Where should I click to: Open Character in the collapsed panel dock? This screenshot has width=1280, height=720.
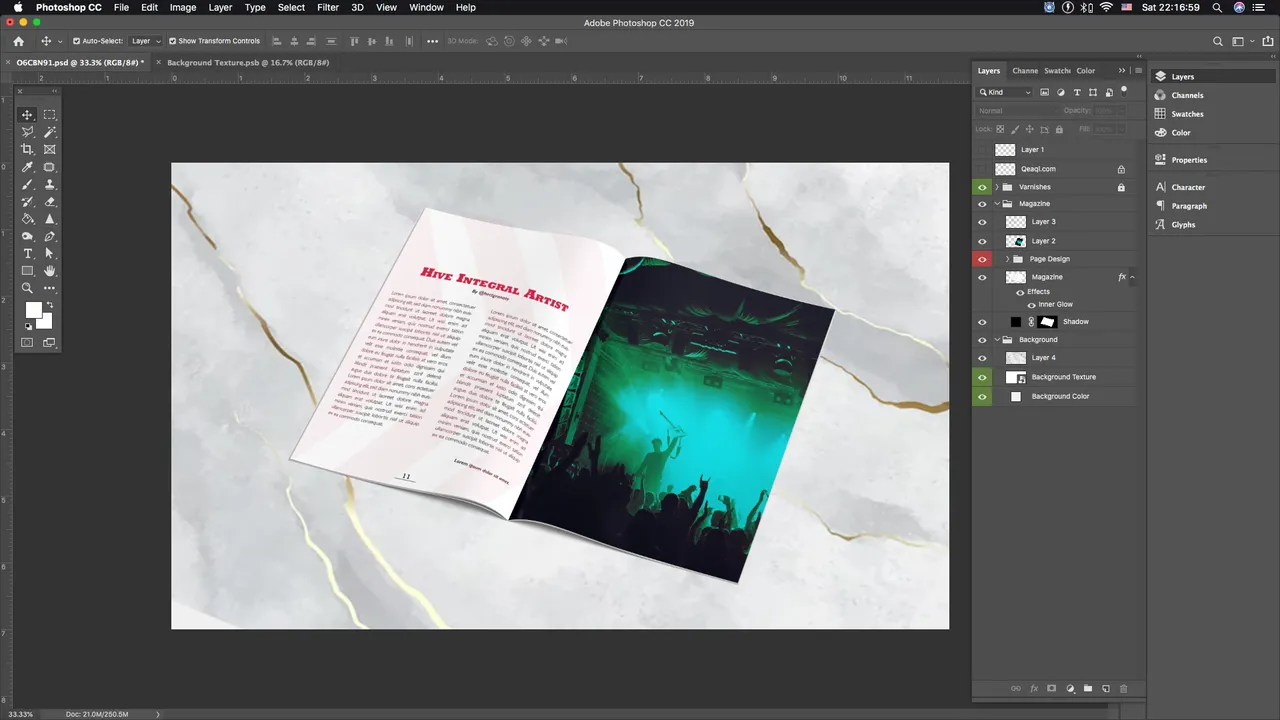[x=1188, y=187]
